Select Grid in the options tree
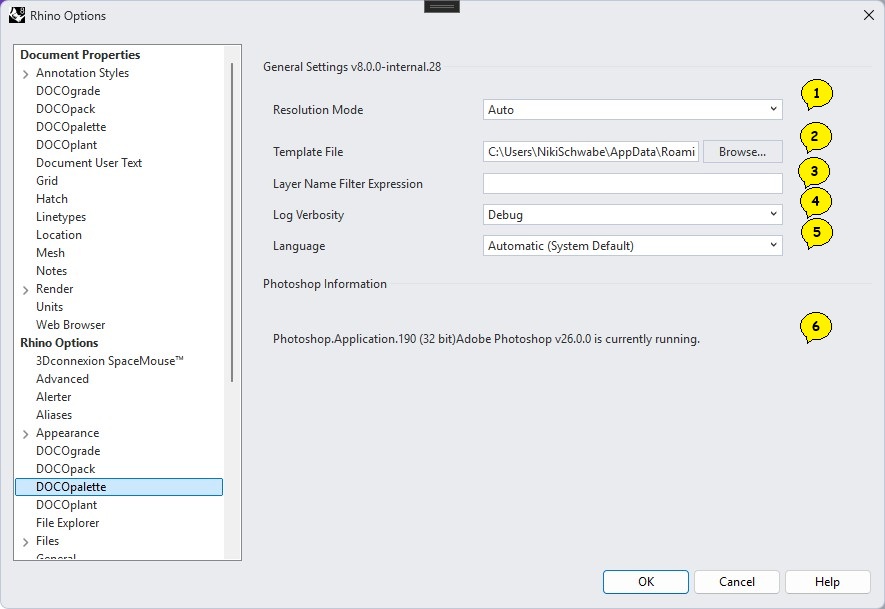885x609 pixels. coord(47,181)
